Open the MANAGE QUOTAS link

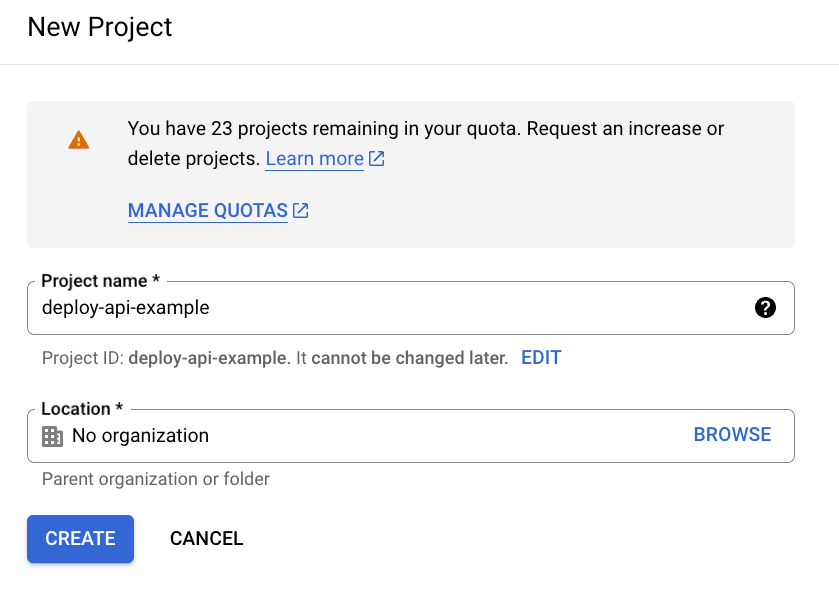(207, 211)
